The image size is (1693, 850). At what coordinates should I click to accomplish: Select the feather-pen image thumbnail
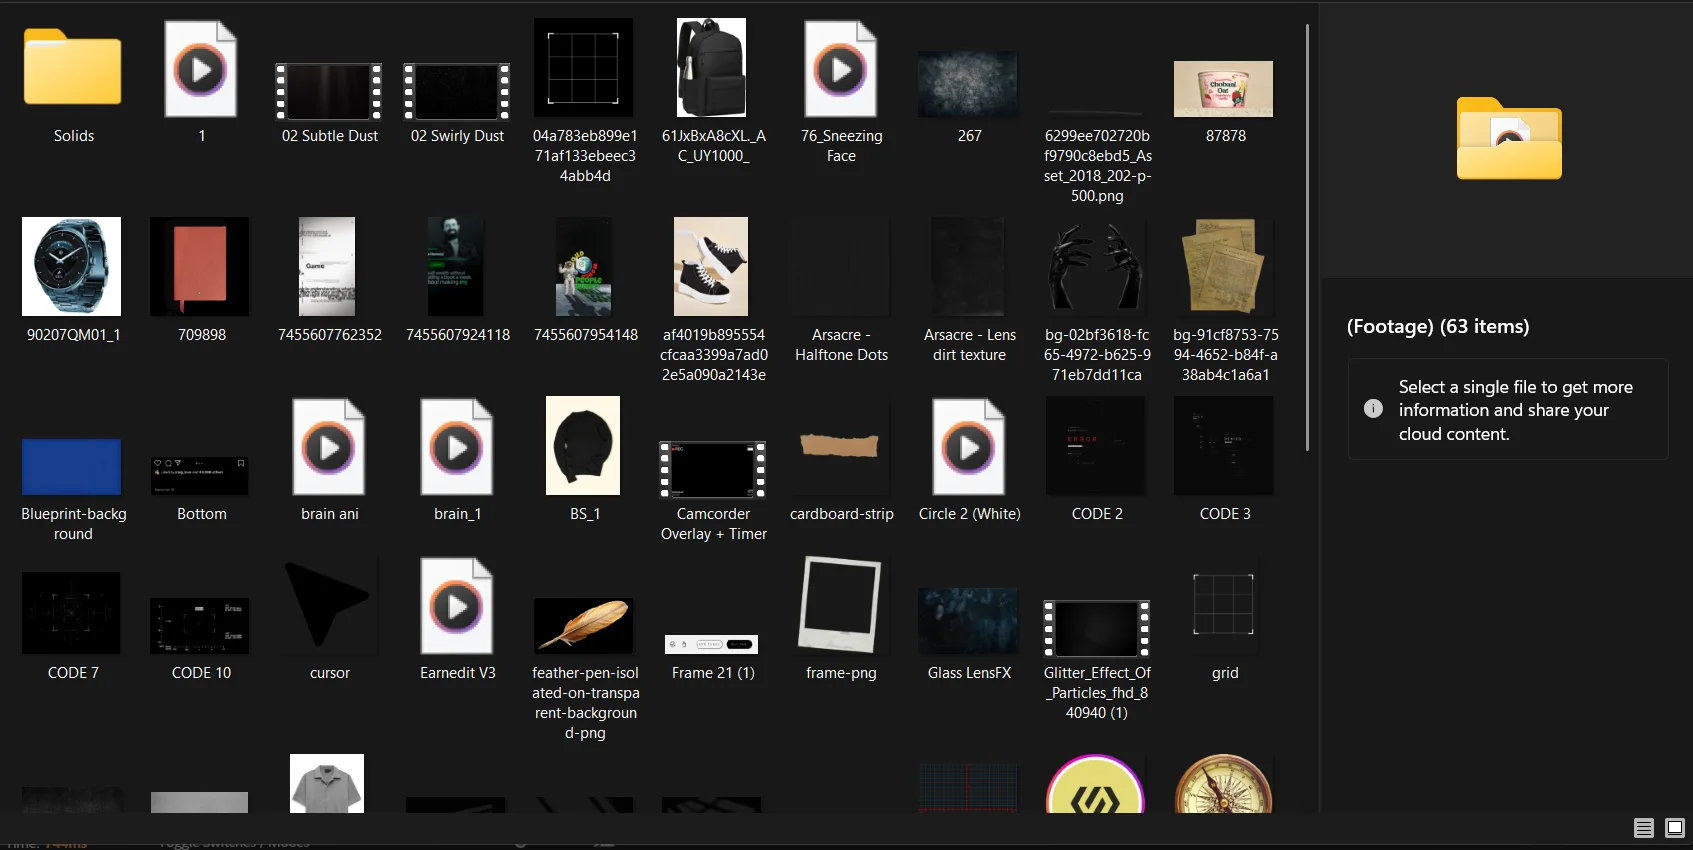click(x=584, y=624)
